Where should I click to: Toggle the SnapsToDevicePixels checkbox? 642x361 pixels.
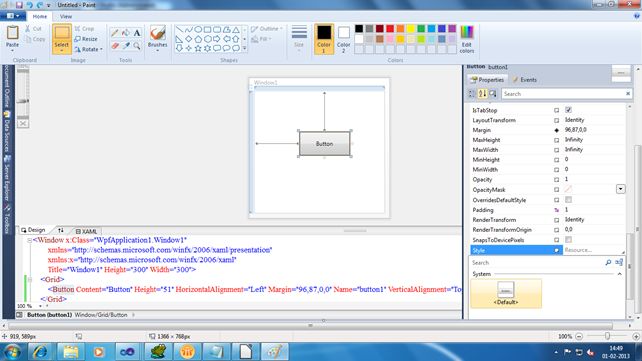tap(568, 239)
